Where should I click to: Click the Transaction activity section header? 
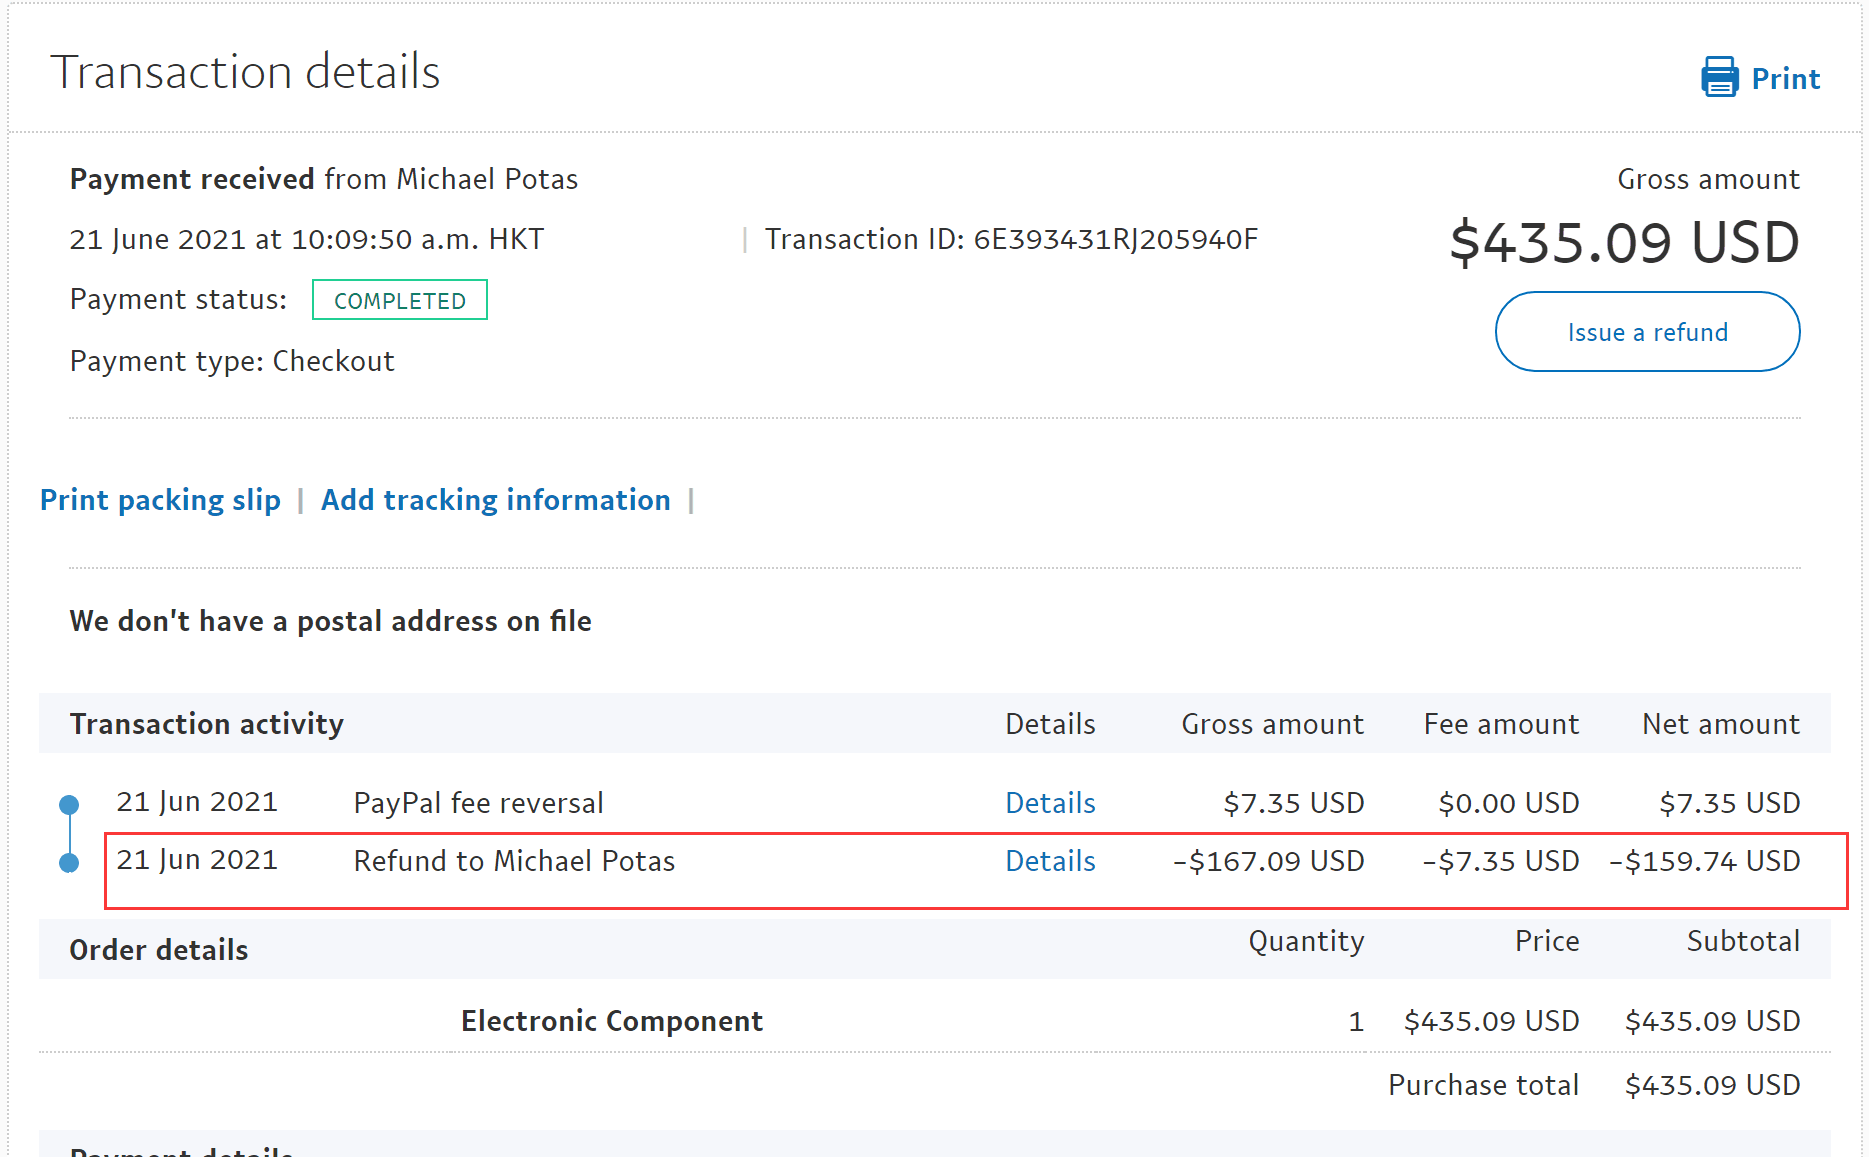point(207,724)
